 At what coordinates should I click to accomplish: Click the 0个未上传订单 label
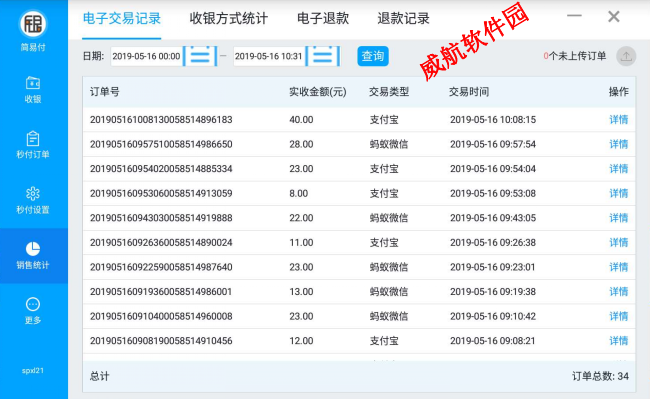575,56
